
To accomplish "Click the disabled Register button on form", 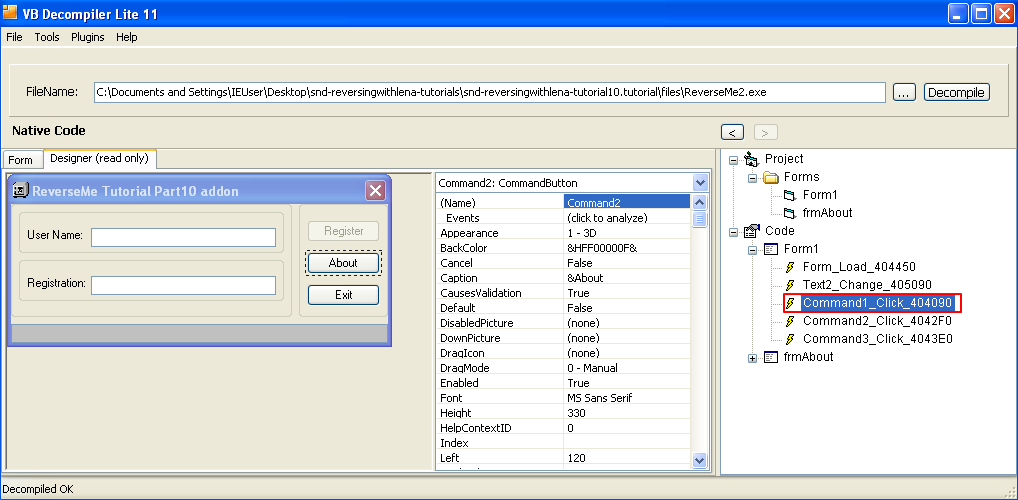I will coord(343,231).
